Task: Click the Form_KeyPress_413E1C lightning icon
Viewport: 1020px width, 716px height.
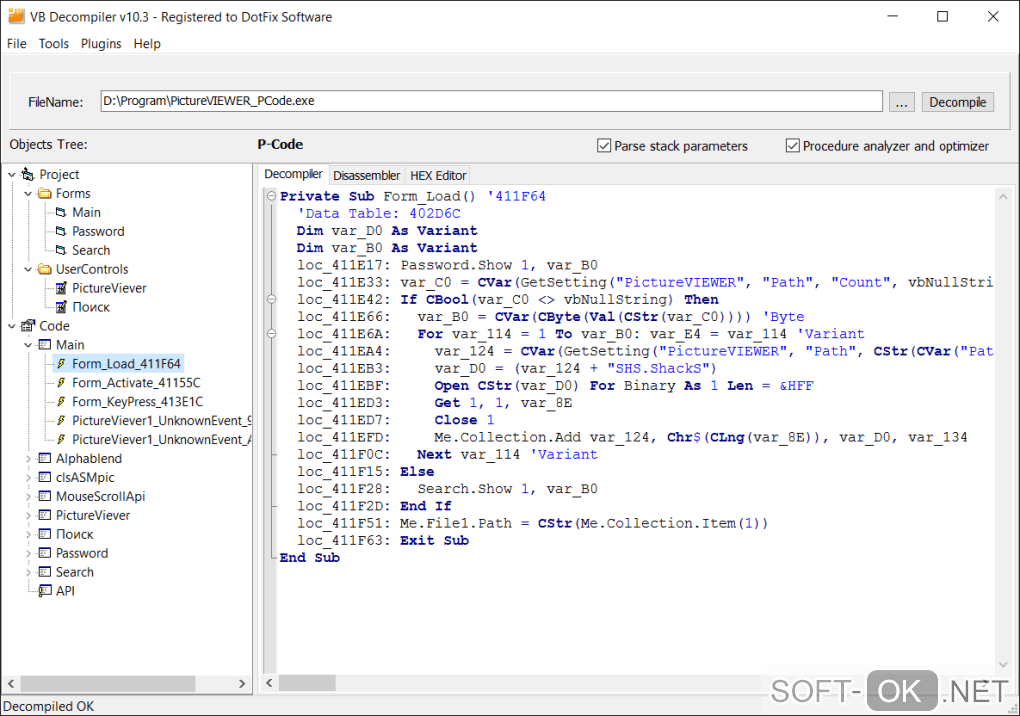Action: (61, 402)
